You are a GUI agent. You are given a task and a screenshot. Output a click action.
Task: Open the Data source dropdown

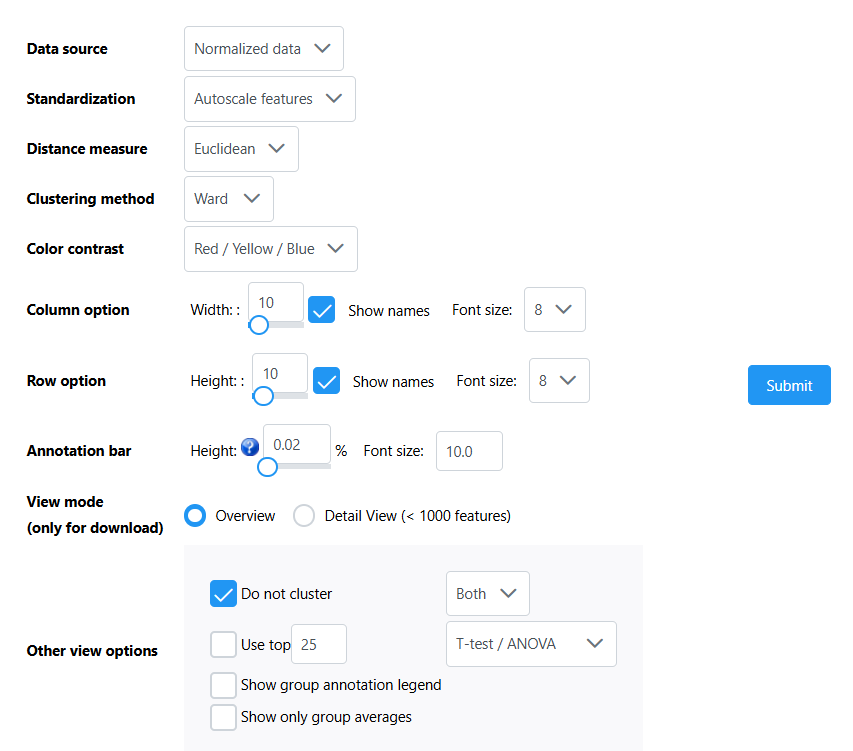[x=263, y=49]
